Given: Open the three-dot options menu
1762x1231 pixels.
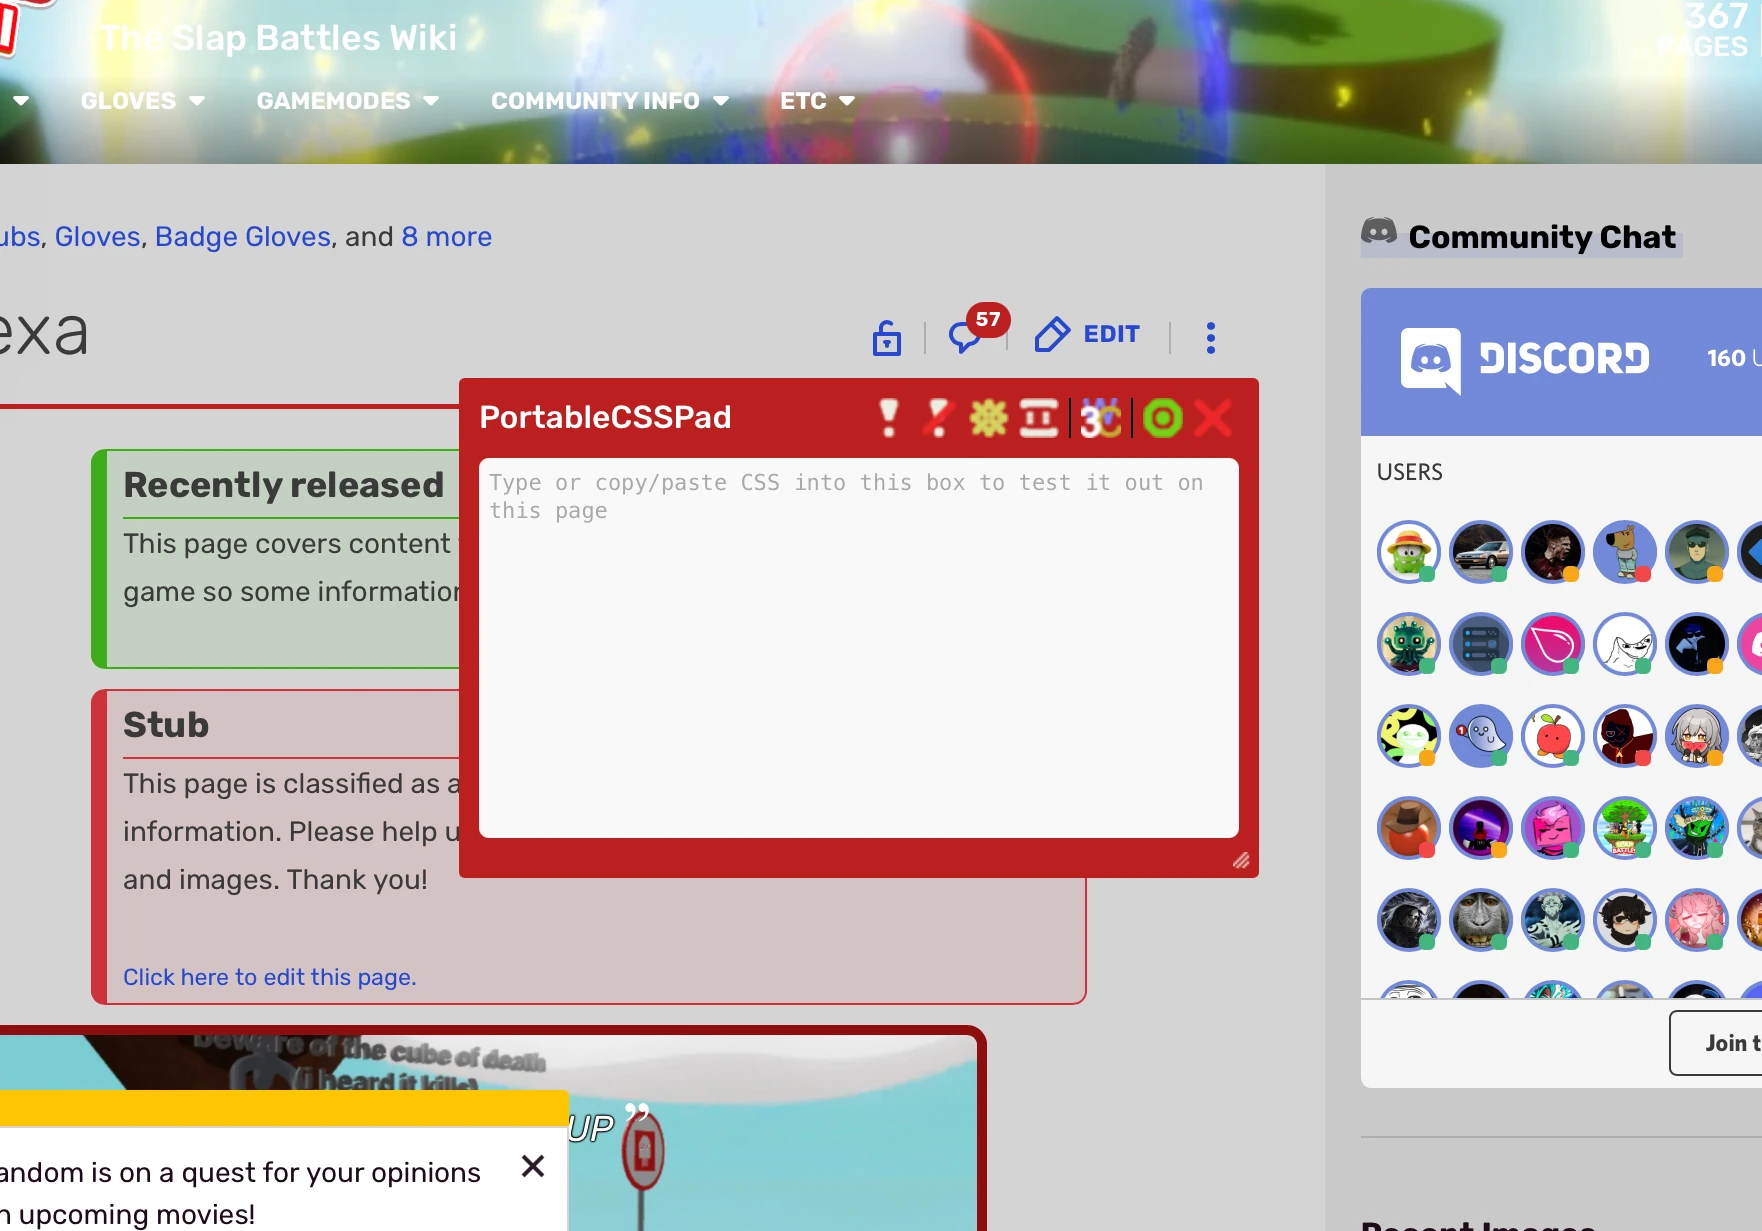Looking at the screenshot, I should [1211, 337].
